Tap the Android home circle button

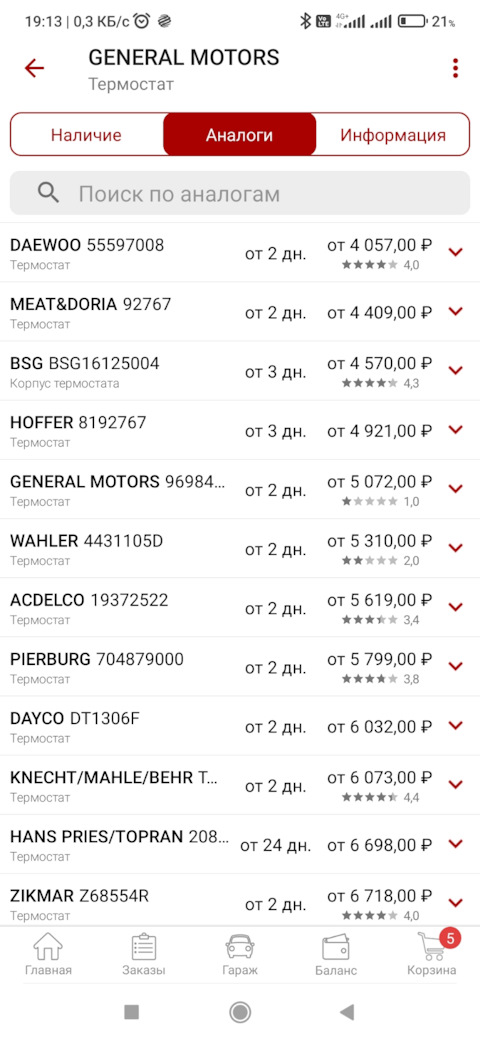point(240,1012)
